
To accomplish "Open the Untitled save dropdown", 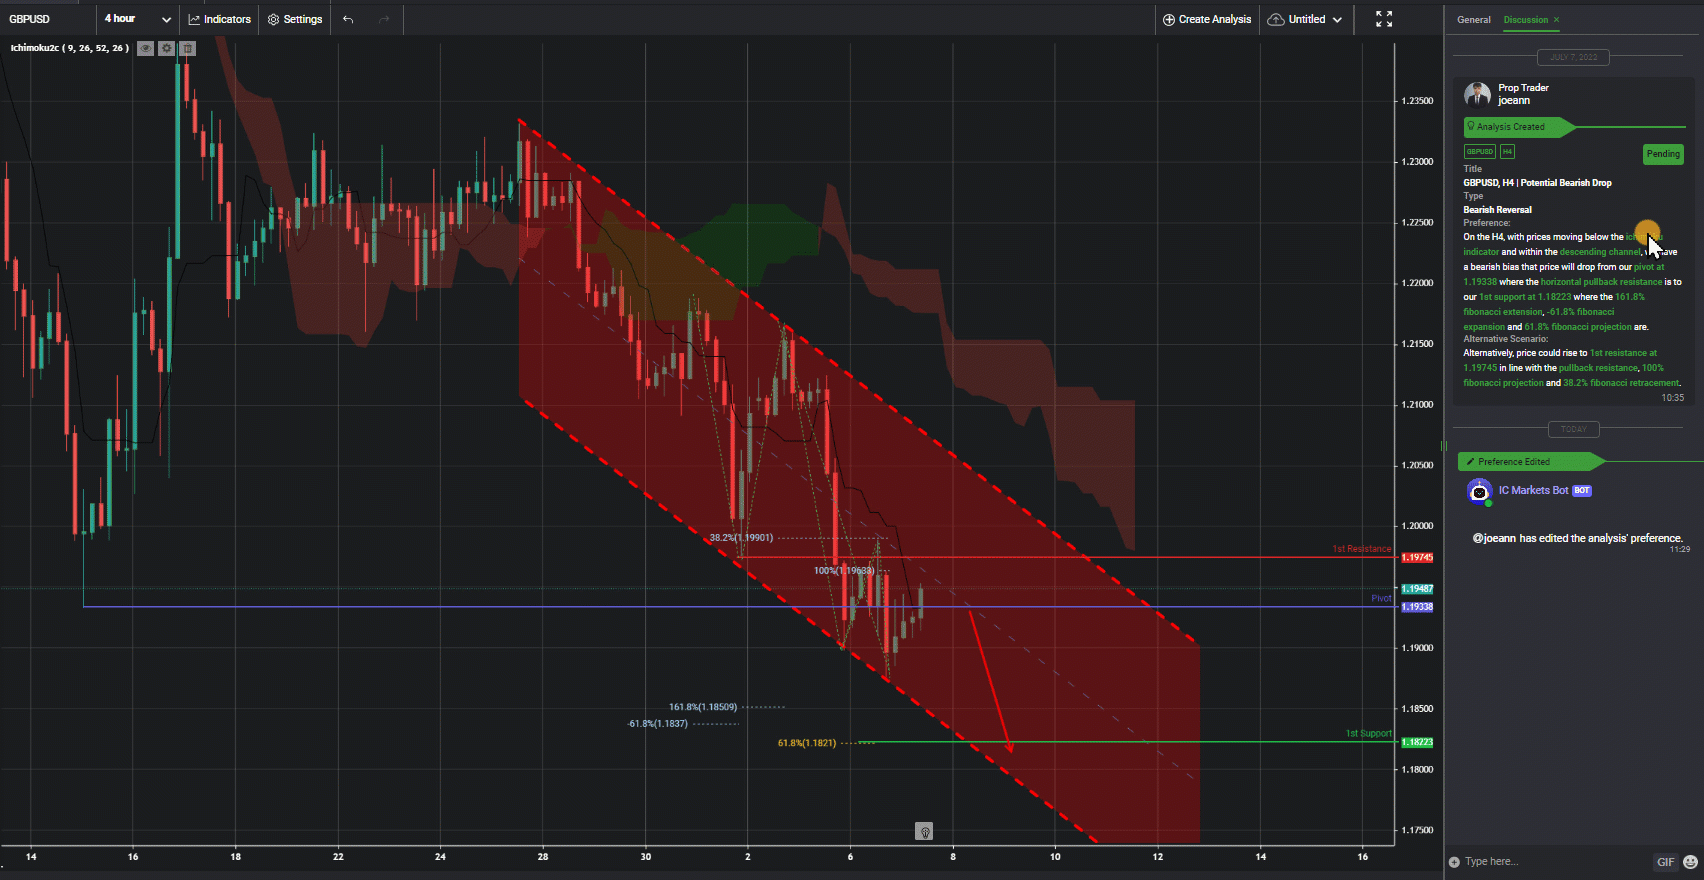I will click(1305, 19).
